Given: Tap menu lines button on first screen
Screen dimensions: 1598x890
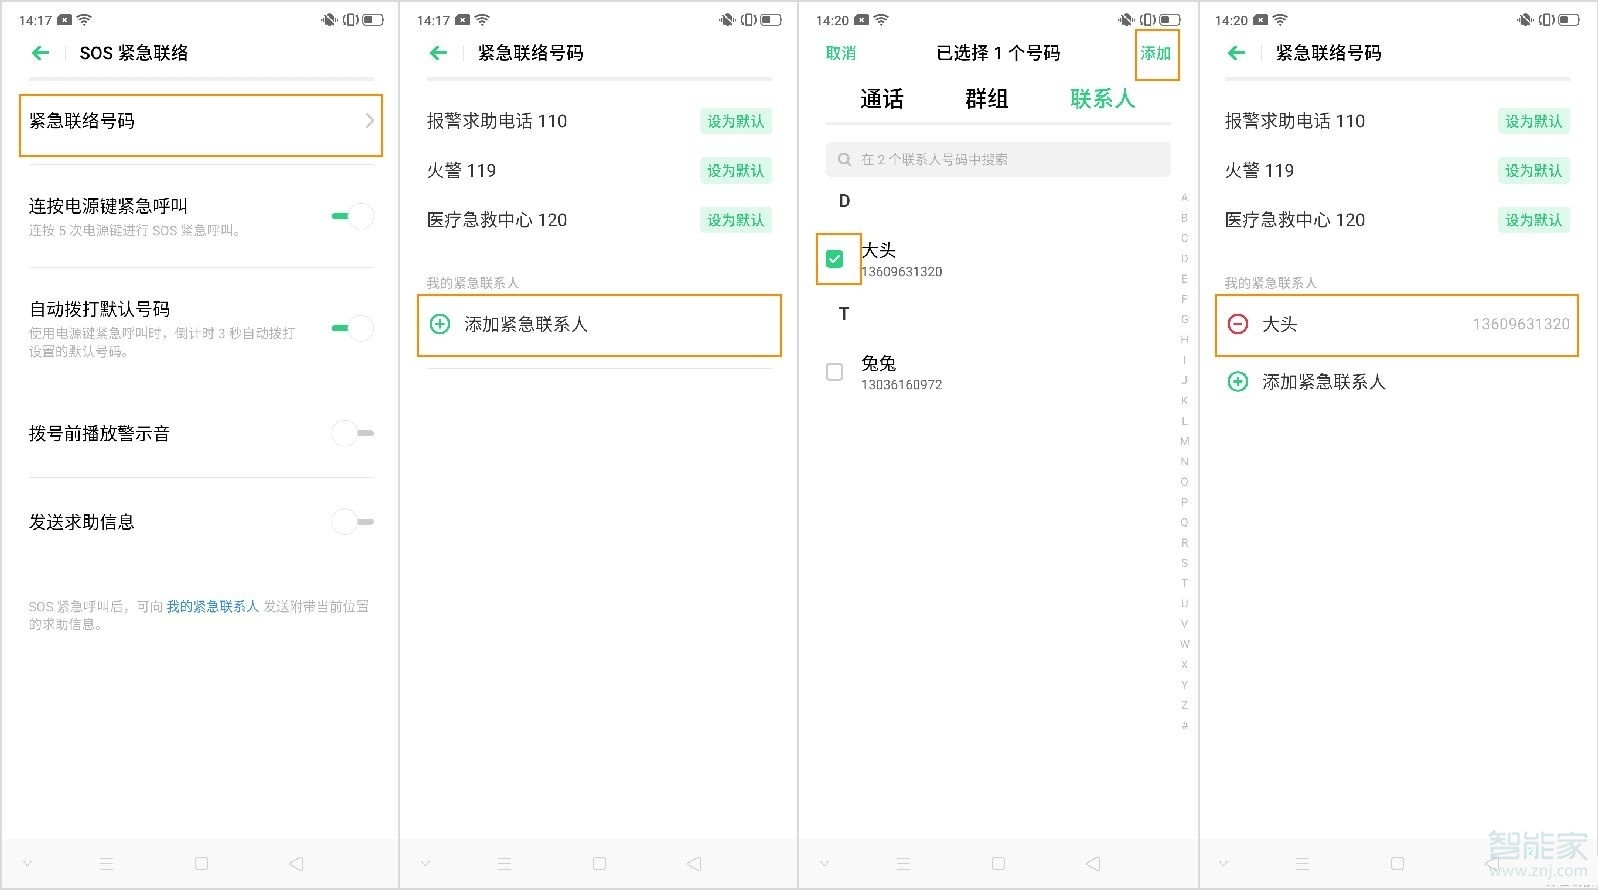Looking at the screenshot, I should point(106,863).
